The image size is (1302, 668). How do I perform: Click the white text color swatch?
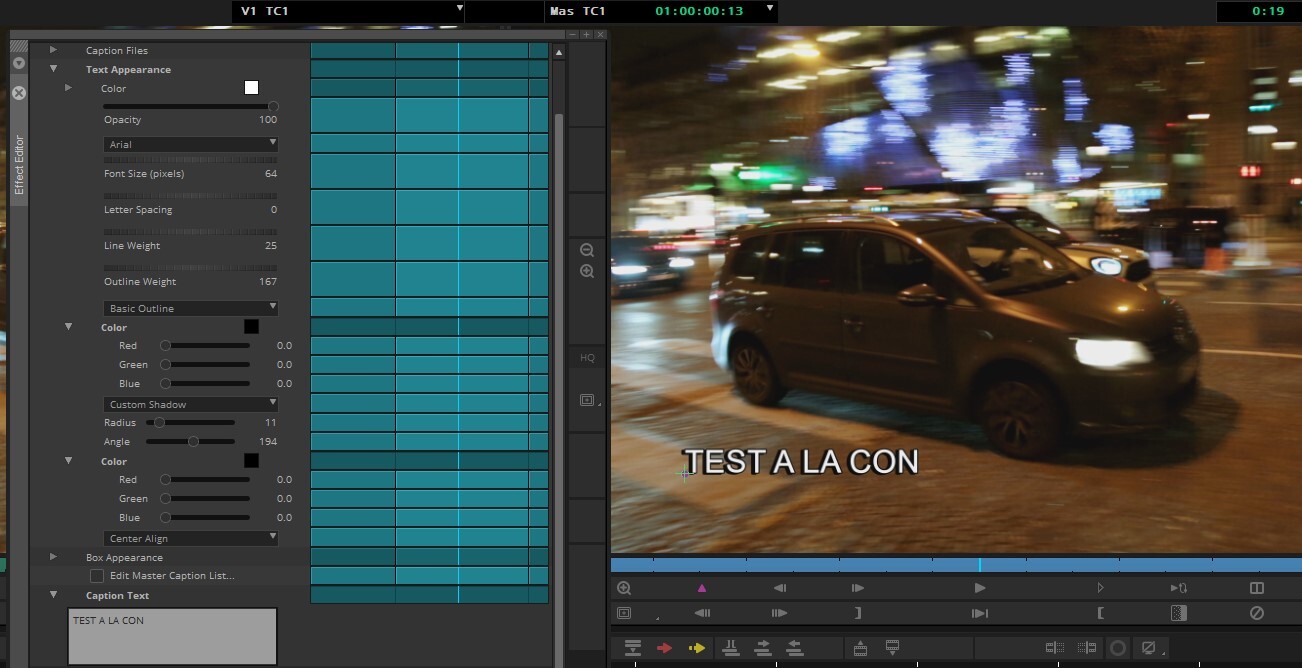pyautogui.click(x=251, y=88)
